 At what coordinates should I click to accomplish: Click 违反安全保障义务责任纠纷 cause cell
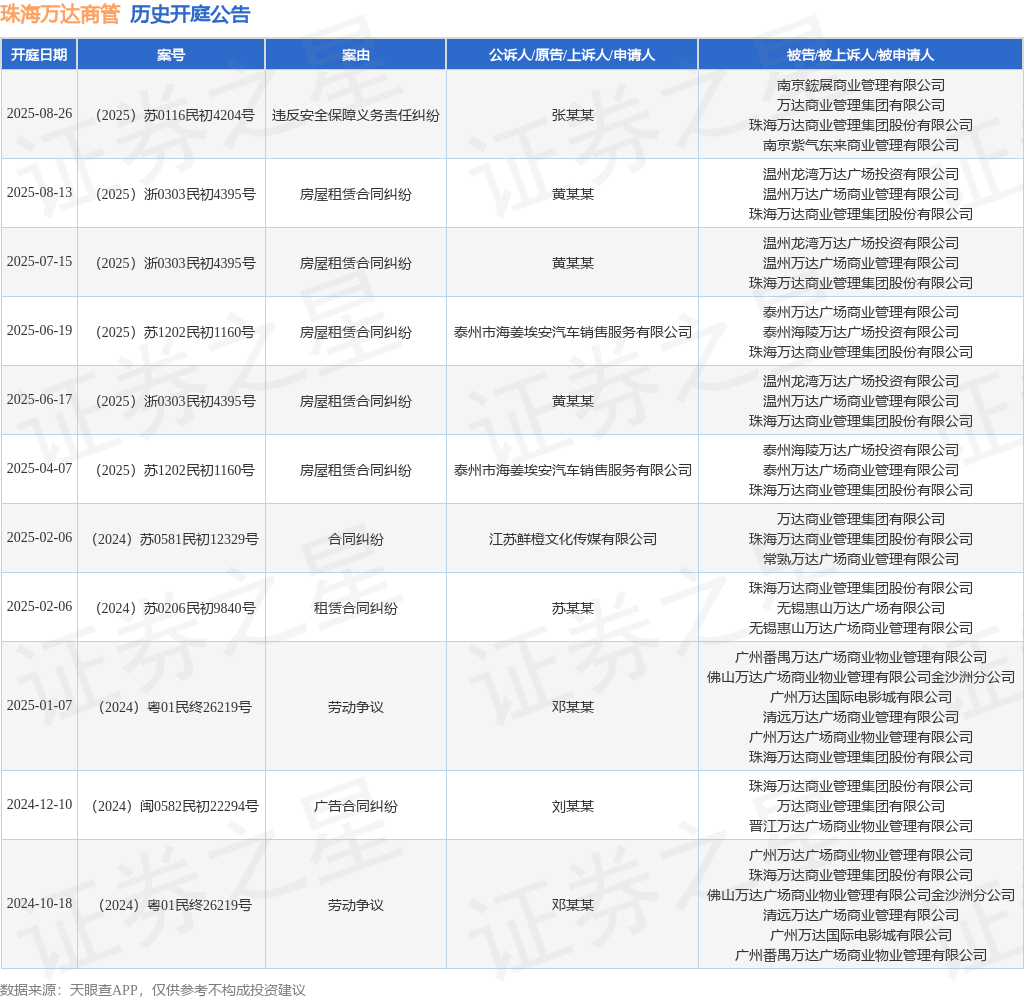point(356,116)
